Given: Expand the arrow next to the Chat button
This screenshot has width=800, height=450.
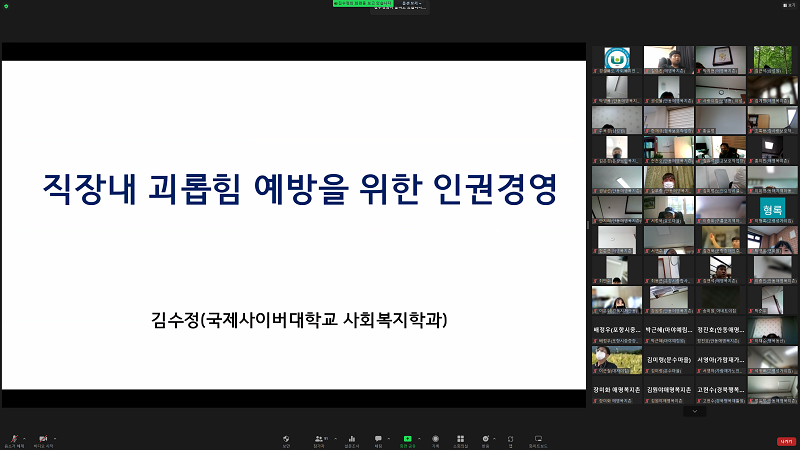Looking at the screenshot, I should coord(389,438).
